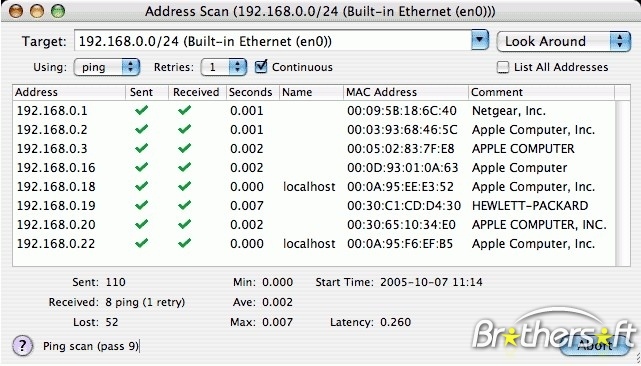
Task: Select address 192.168.0.1
Action: coord(52,111)
